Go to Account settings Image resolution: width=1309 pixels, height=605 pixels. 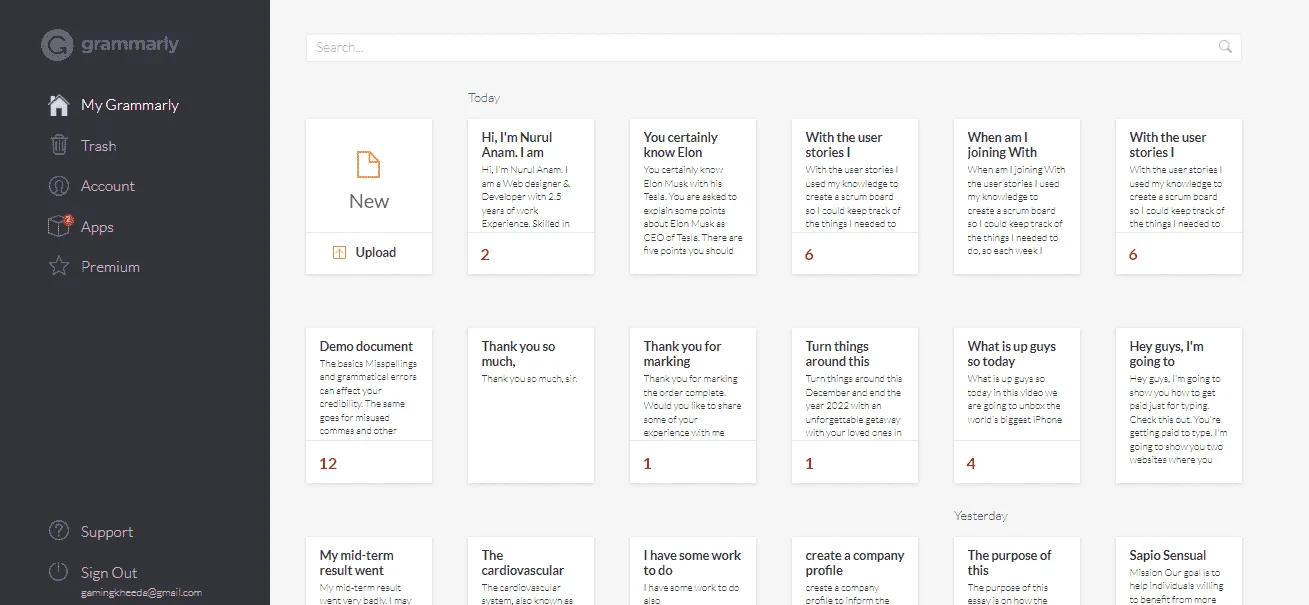click(x=108, y=186)
